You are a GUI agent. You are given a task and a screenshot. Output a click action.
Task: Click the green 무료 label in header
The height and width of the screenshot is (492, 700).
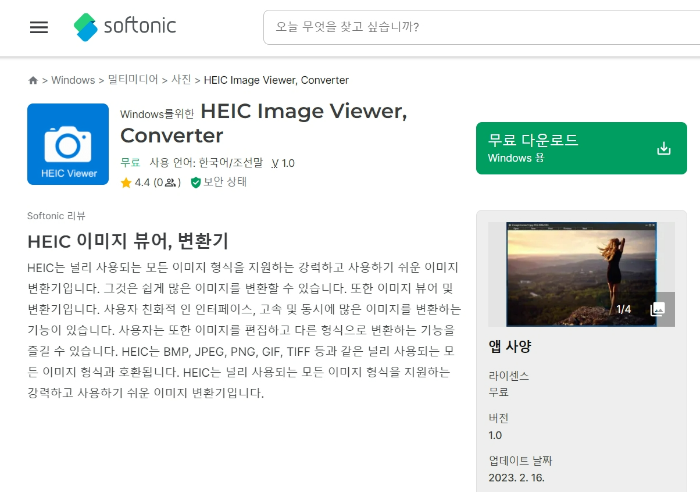coord(130,163)
